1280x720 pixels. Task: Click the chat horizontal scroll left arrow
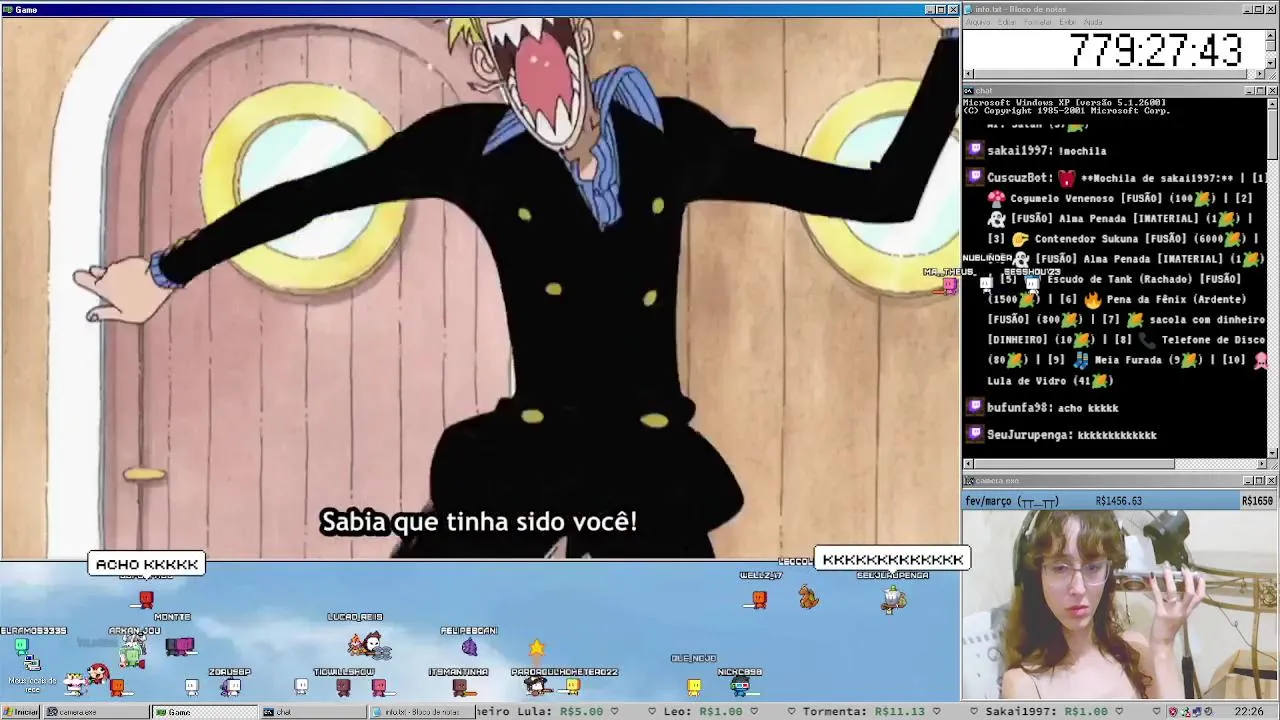click(968, 464)
